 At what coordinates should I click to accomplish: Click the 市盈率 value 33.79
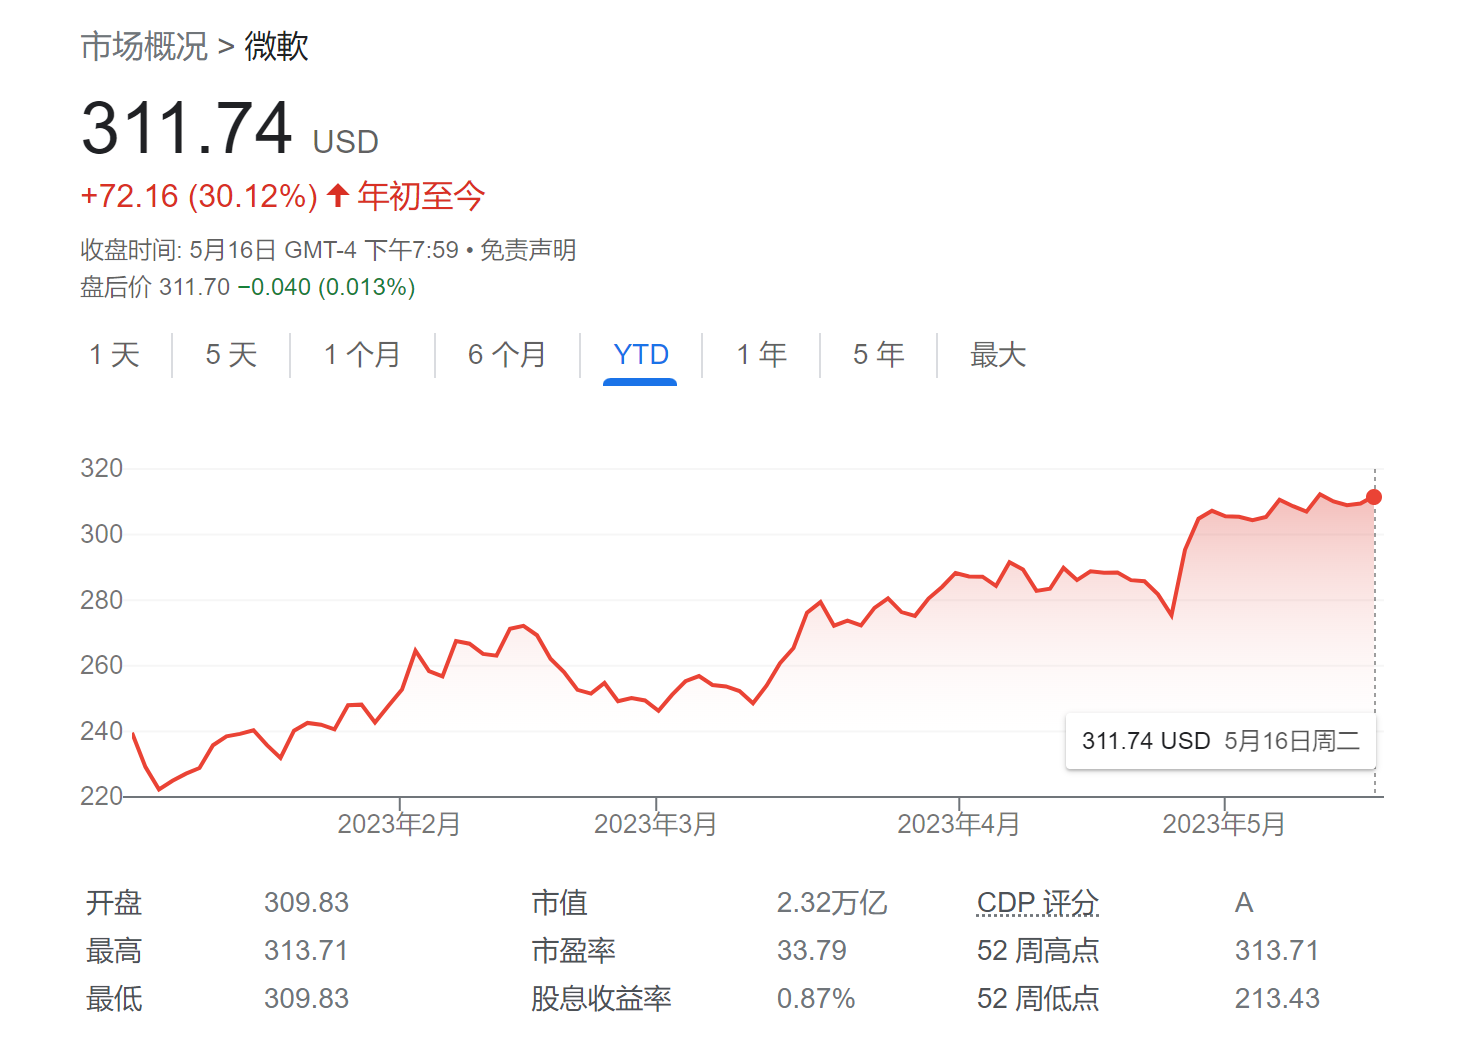point(811,950)
